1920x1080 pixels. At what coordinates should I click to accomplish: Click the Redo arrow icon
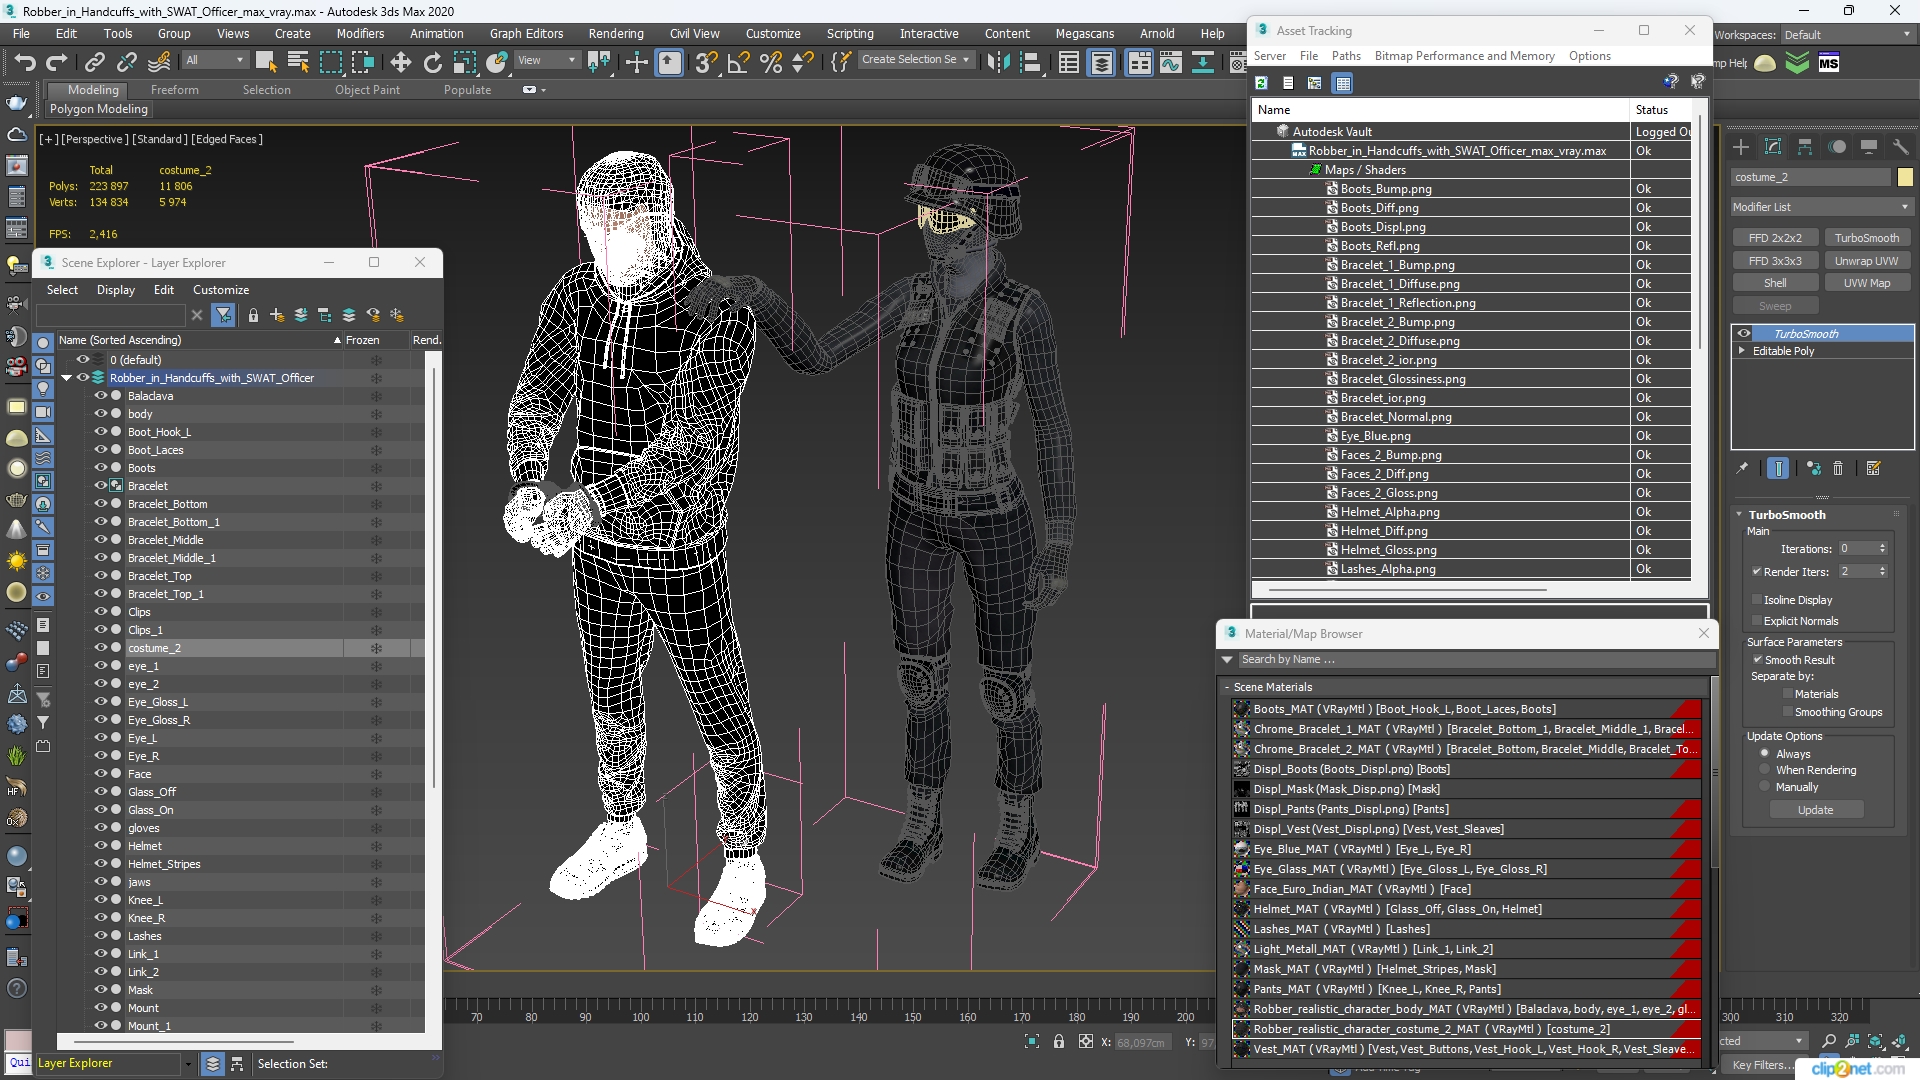pos(57,63)
